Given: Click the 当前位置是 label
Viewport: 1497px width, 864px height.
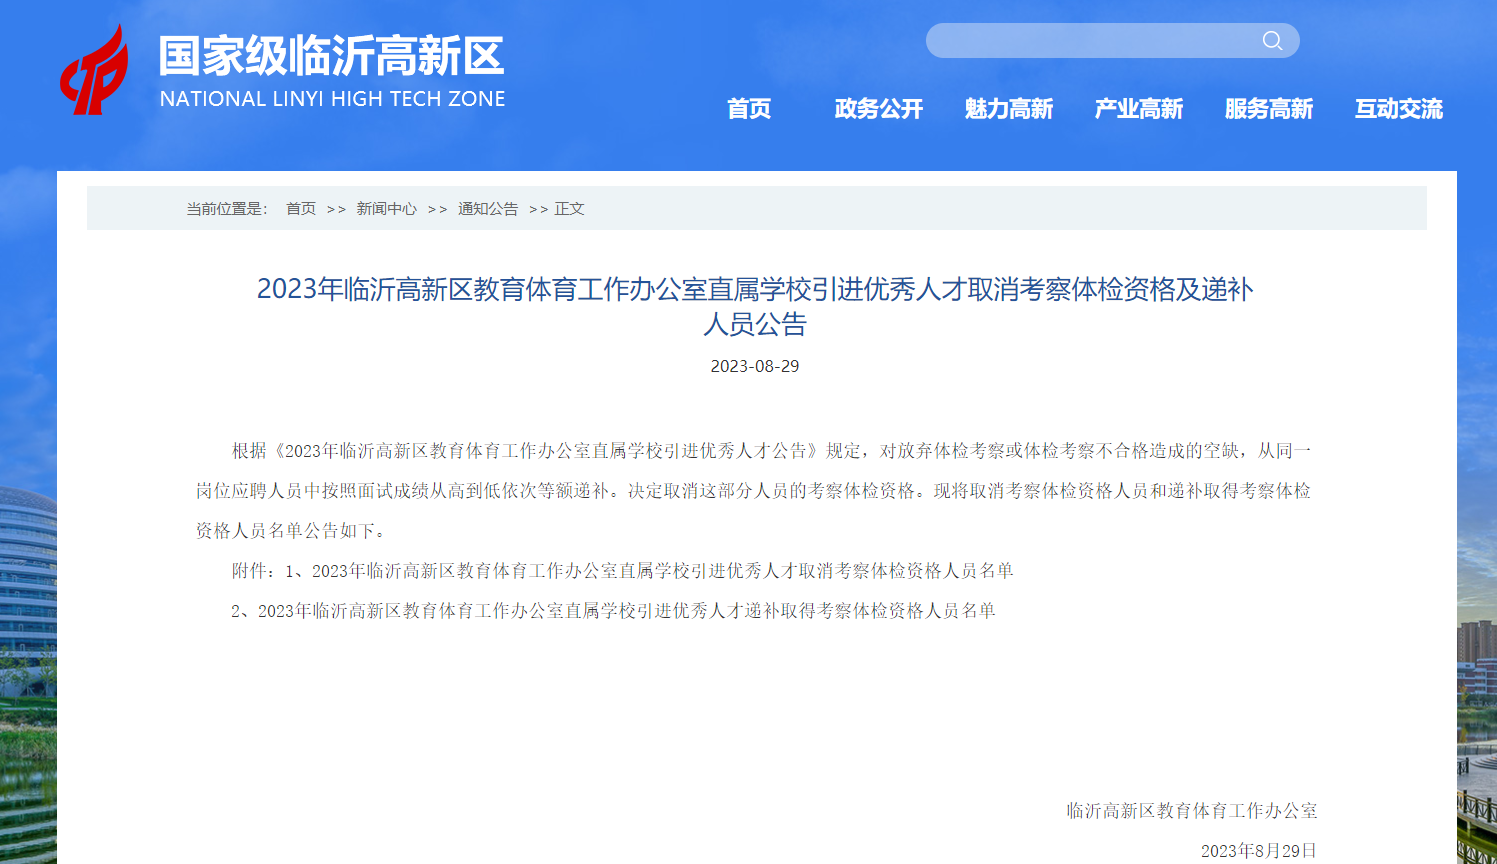Looking at the screenshot, I should coord(227,209).
